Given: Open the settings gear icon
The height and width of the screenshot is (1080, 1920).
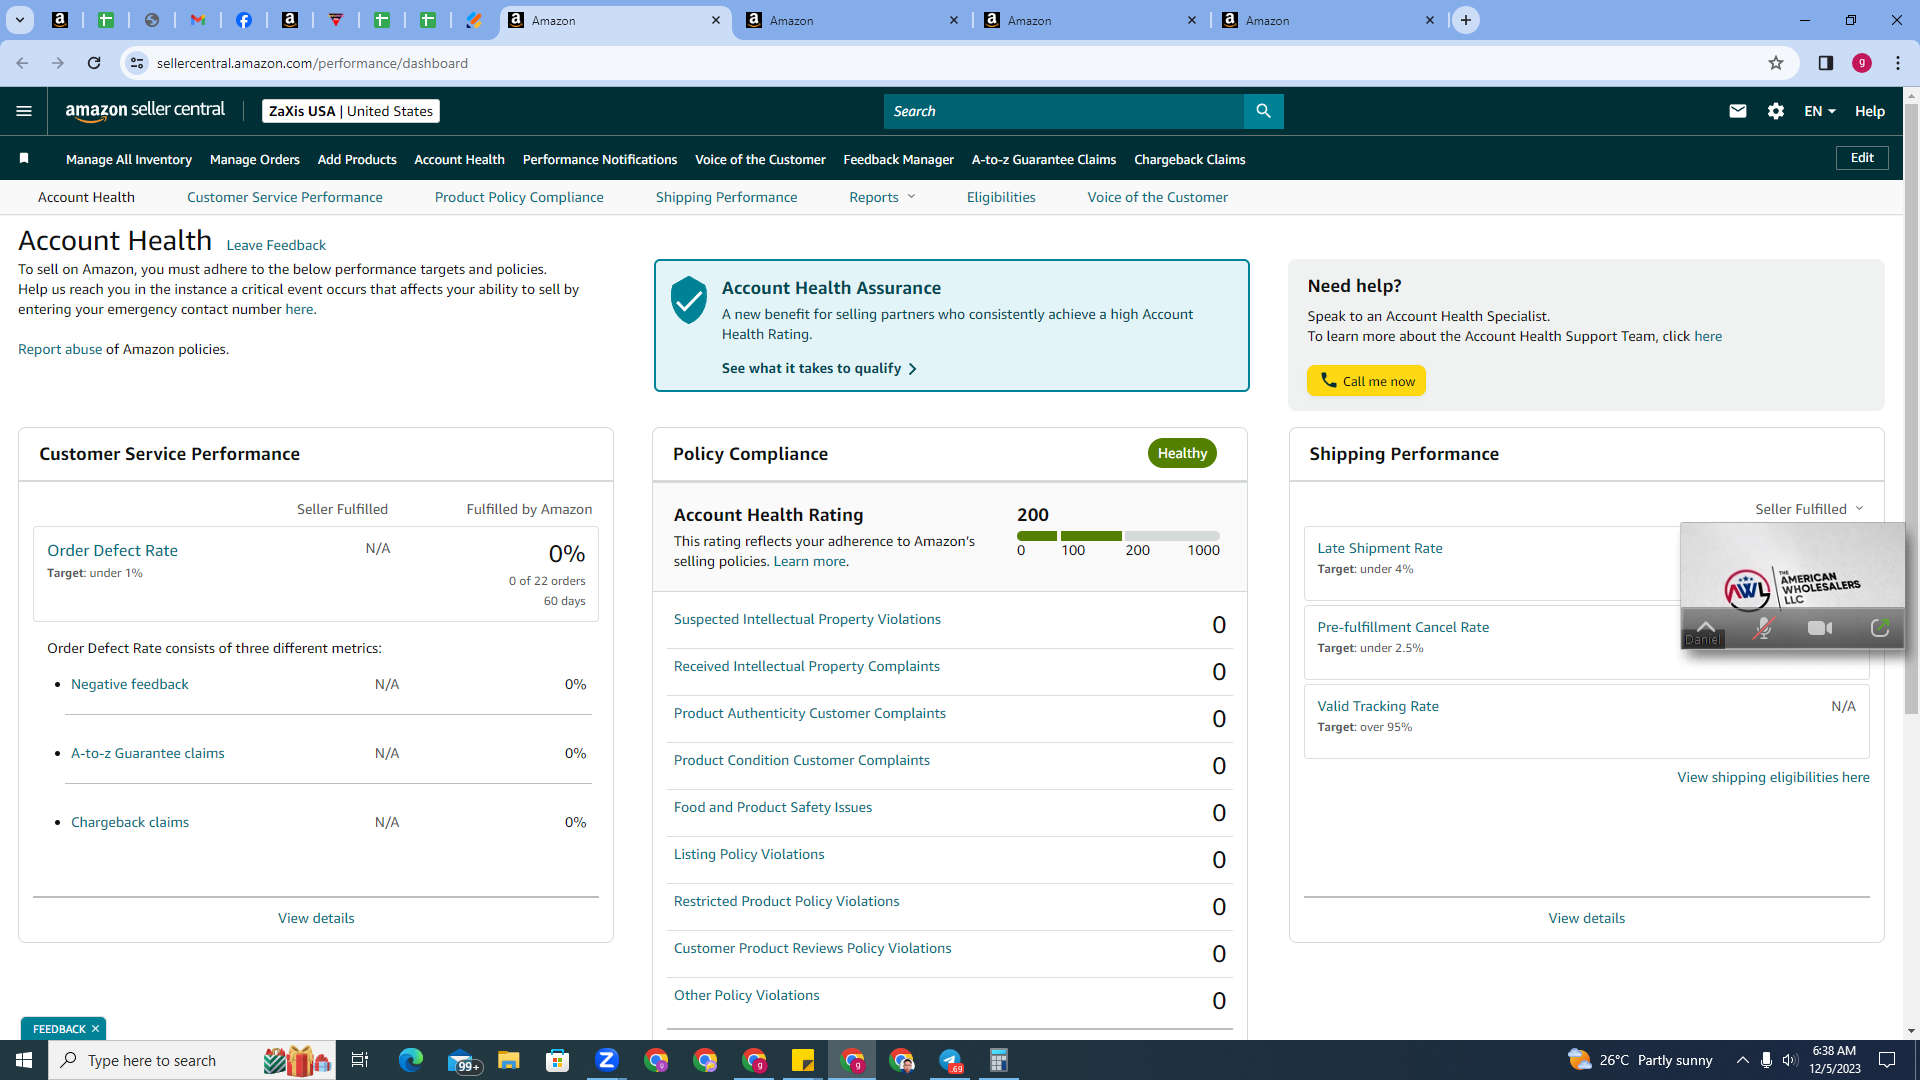Looking at the screenshot, I should tap(1776, 111).
